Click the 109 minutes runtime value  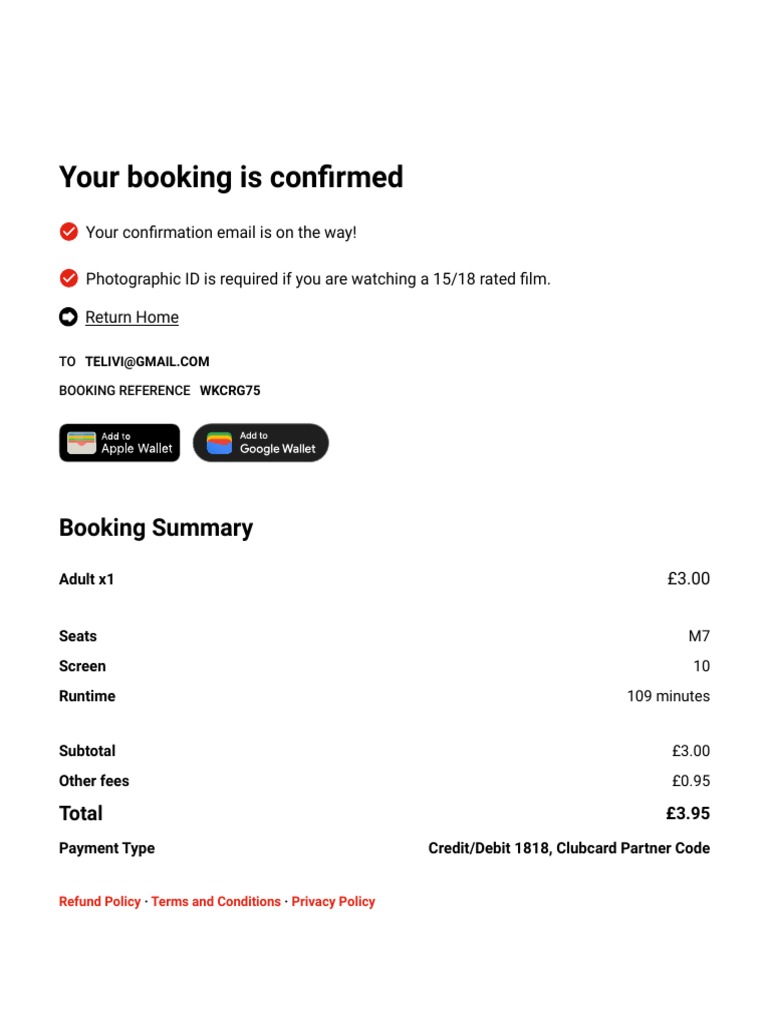[x=668, y=696]
